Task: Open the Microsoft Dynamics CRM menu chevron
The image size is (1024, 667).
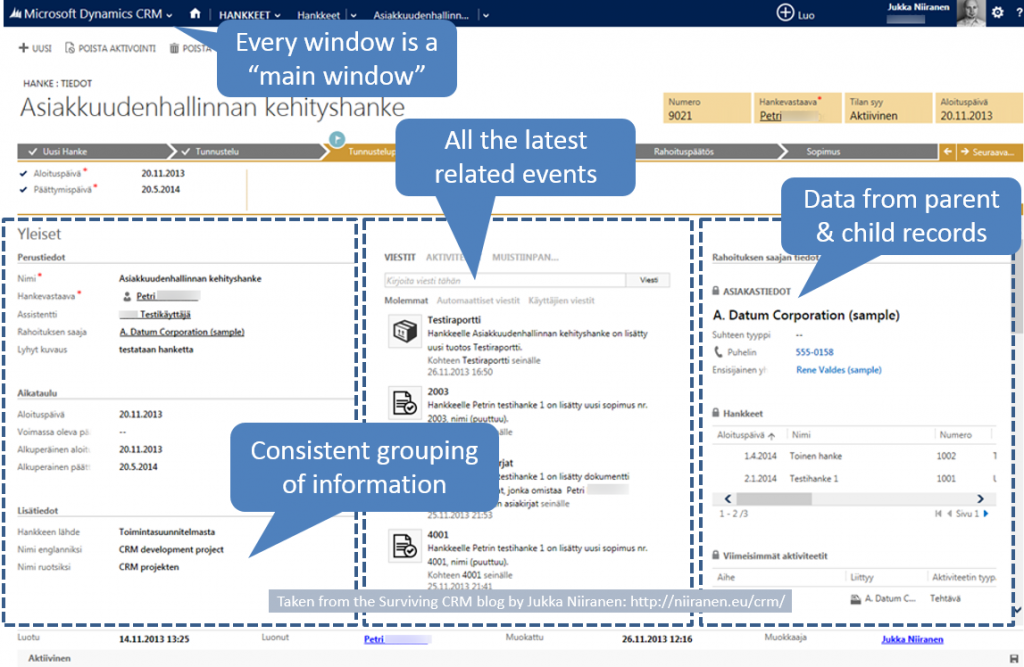Action: pyautogui.click(x=170, y=16)
